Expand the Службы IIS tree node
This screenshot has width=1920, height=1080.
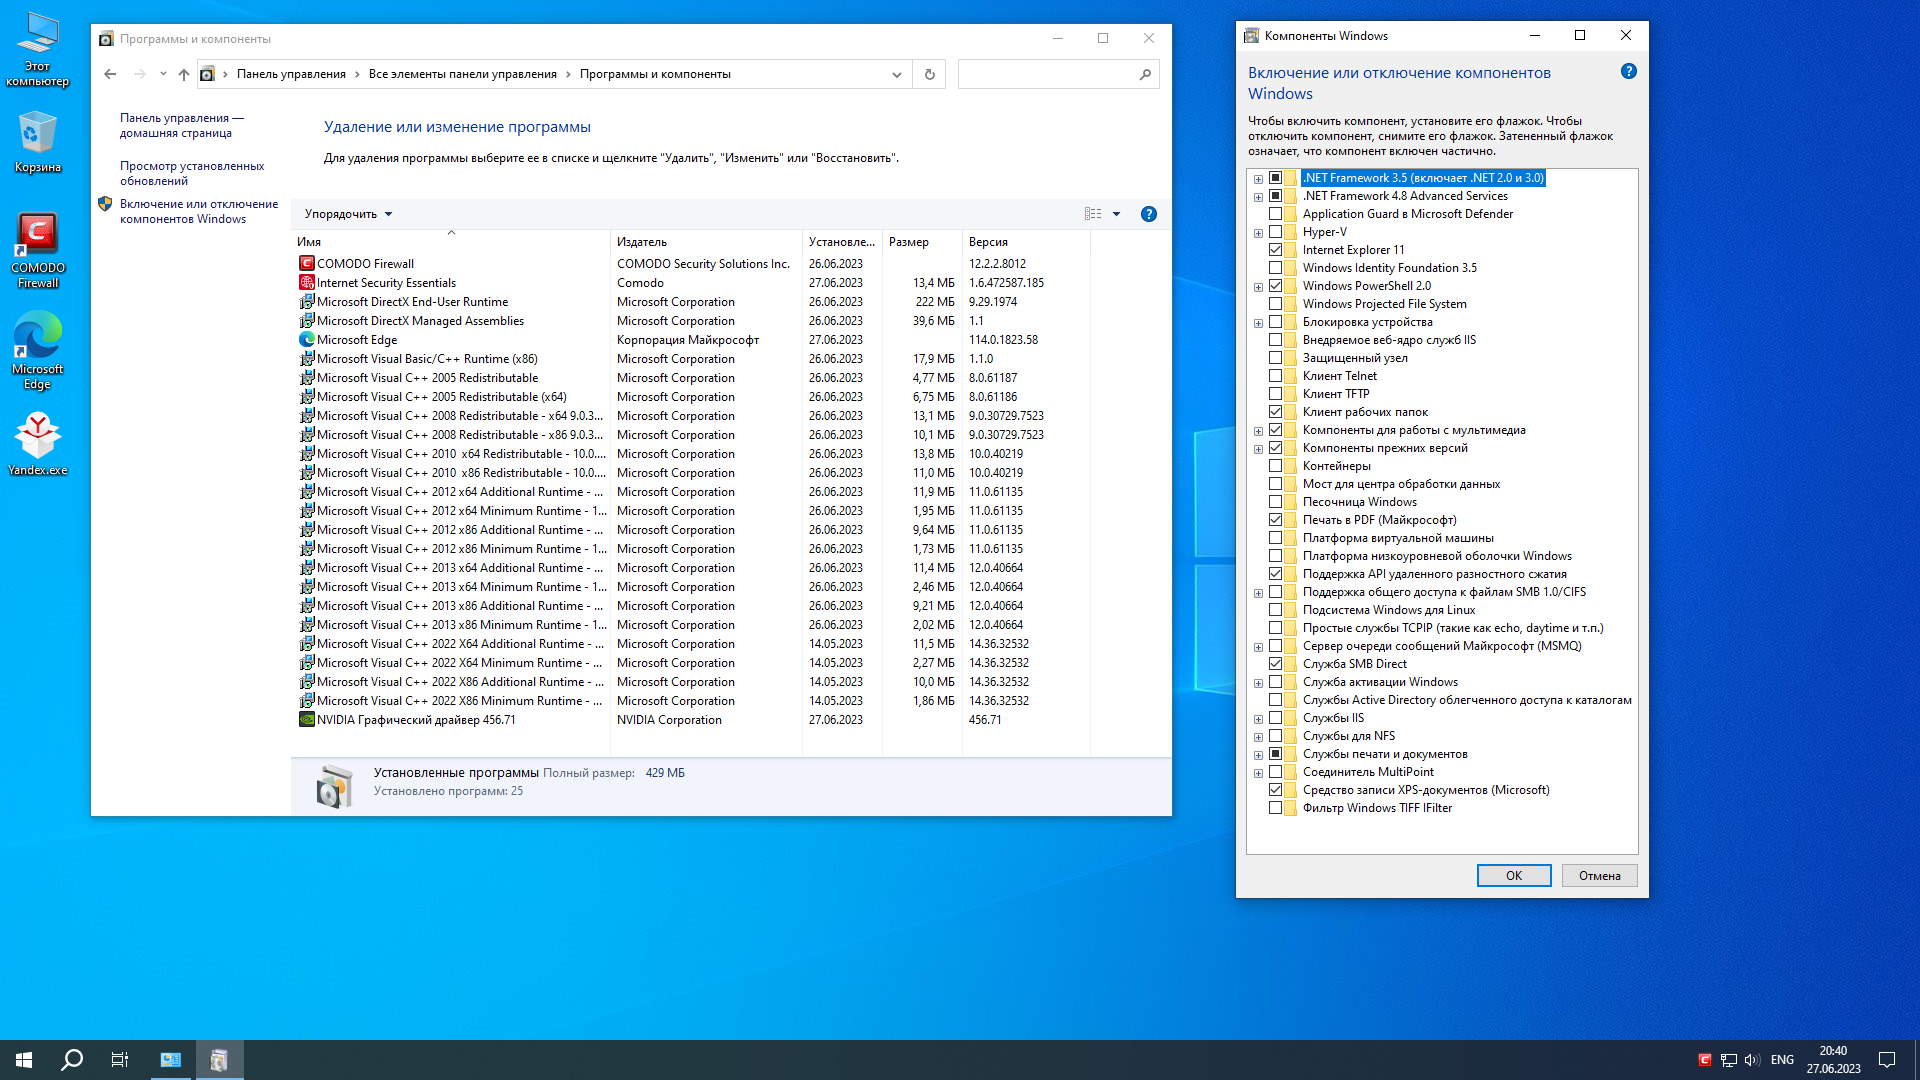[x=1258, y=719]
